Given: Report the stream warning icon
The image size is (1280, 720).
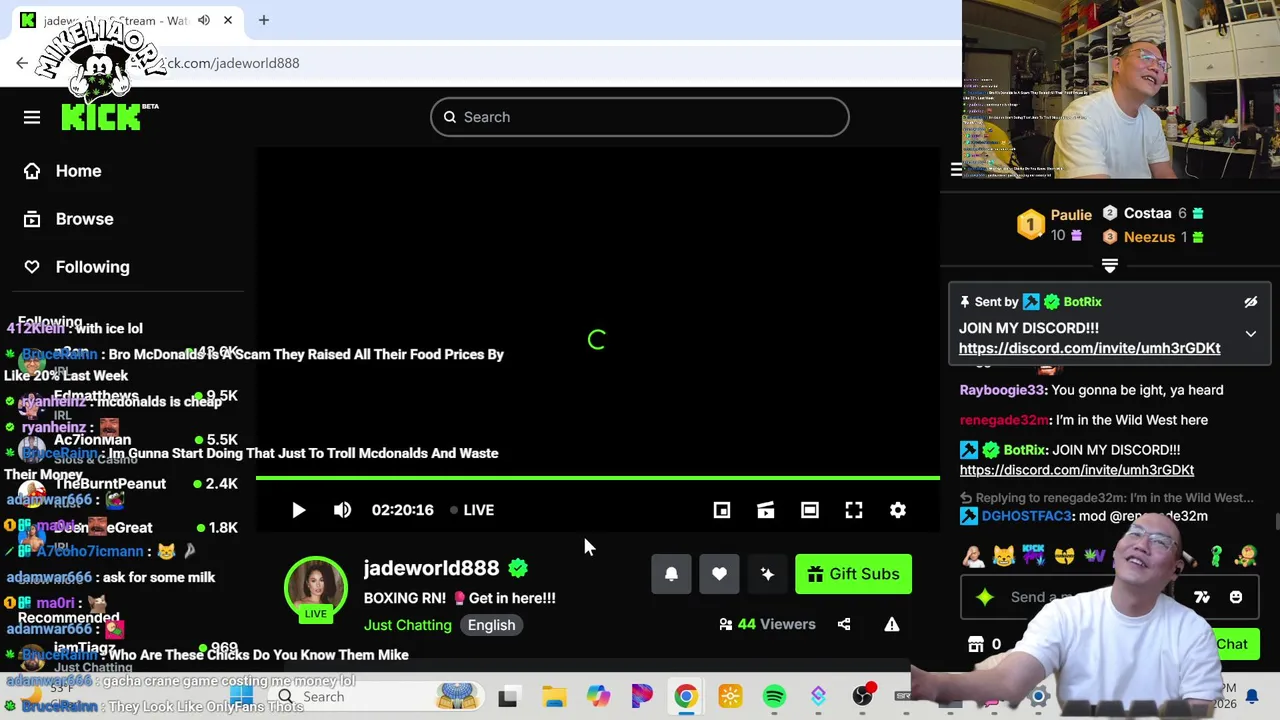Looking at the screenshot, I should (892, 624).
